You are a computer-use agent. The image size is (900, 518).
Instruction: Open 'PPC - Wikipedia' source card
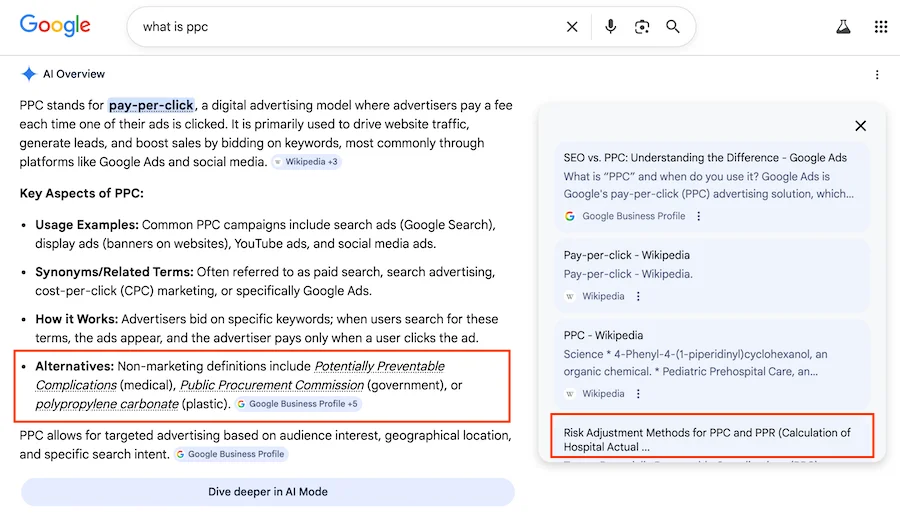711,364
